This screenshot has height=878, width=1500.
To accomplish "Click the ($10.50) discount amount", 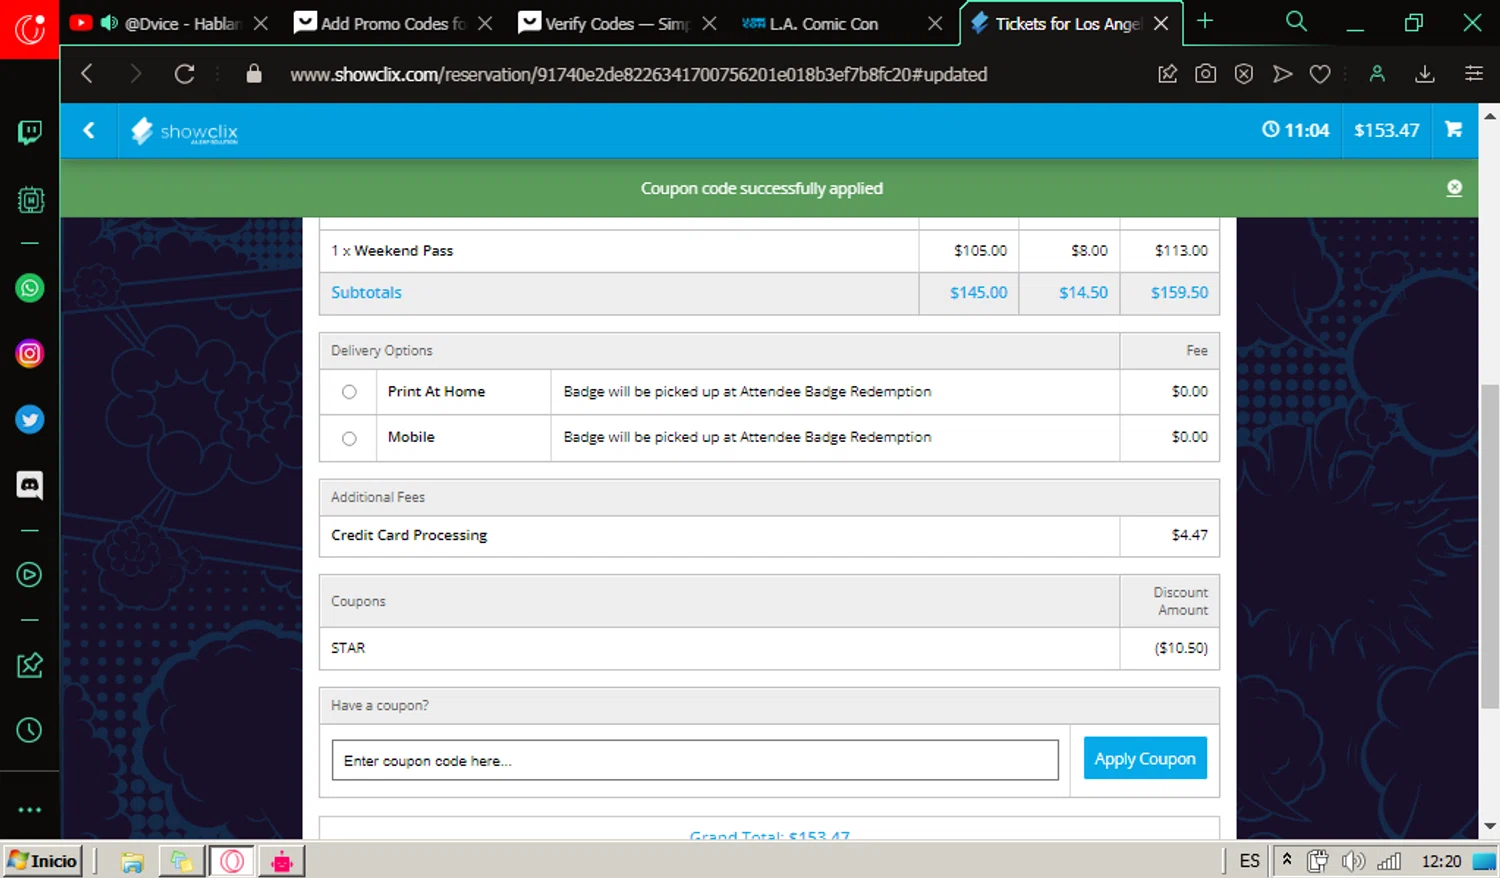I will [x=1181, y=648].
